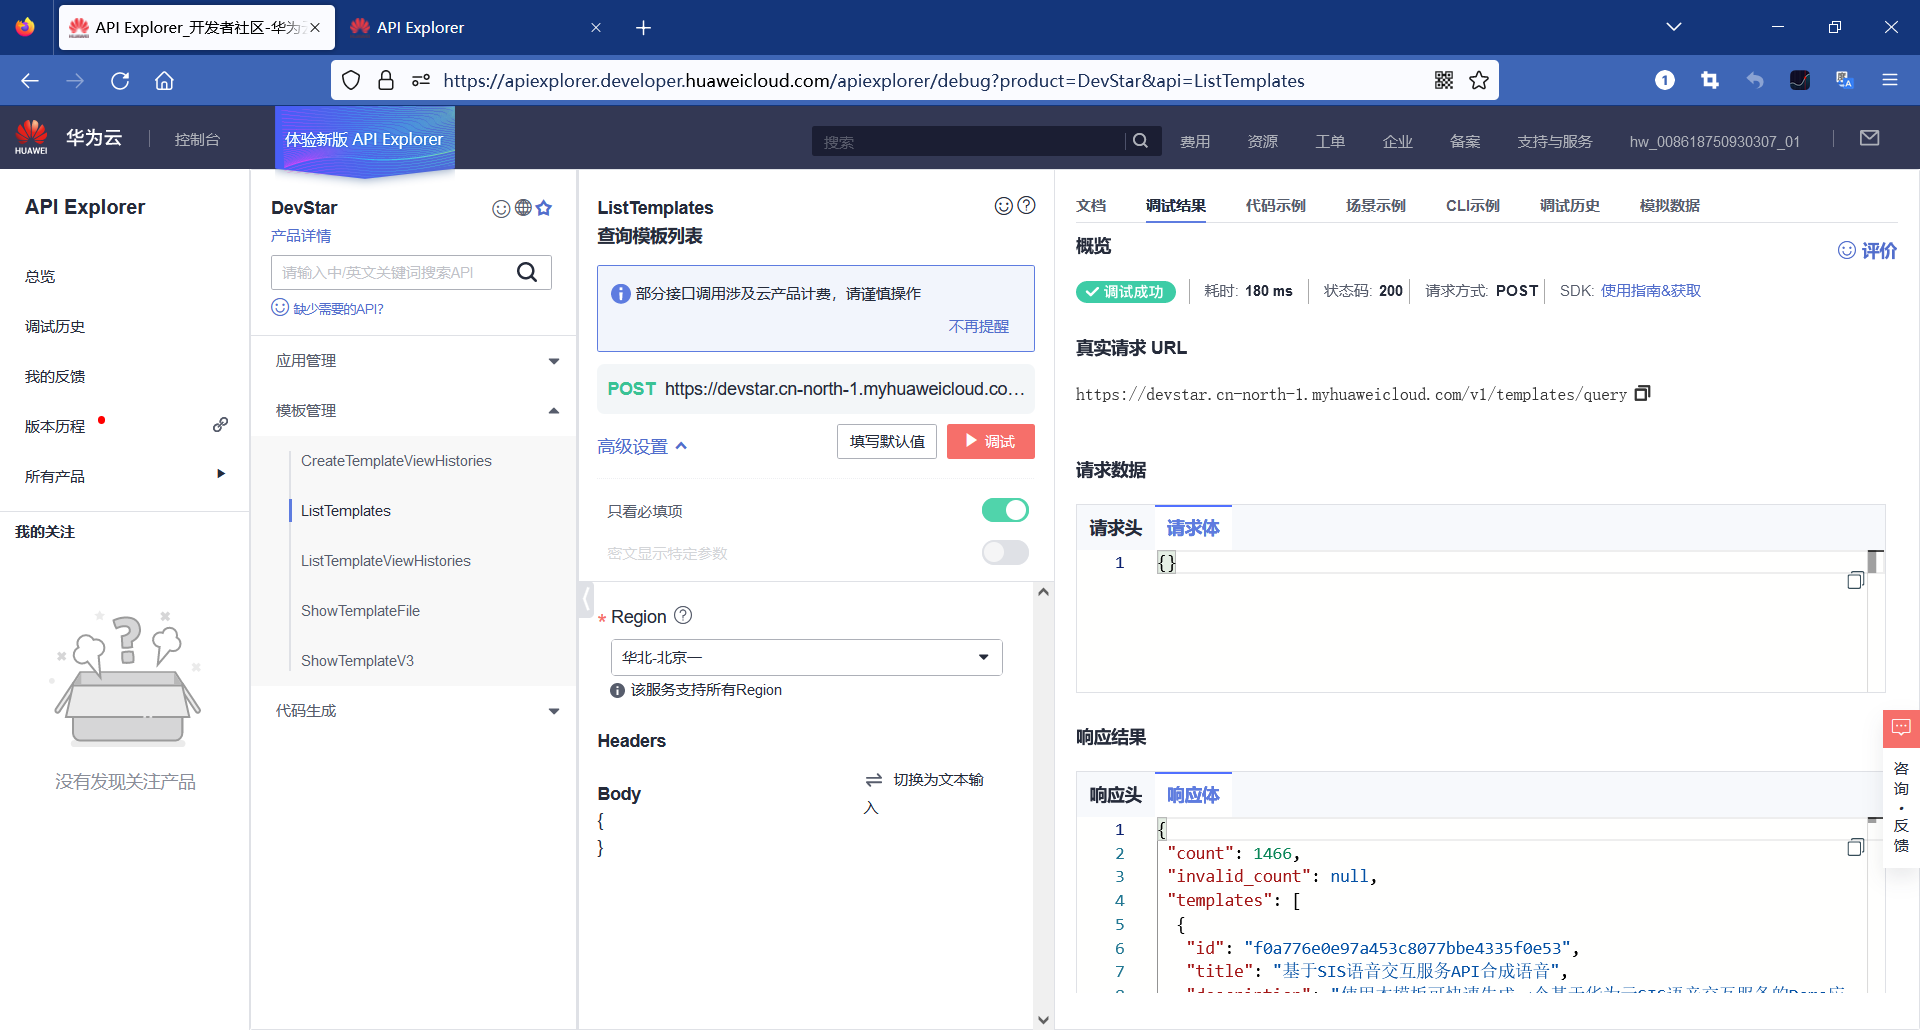Open the Firefox application menu

(x=1889, y=81)
